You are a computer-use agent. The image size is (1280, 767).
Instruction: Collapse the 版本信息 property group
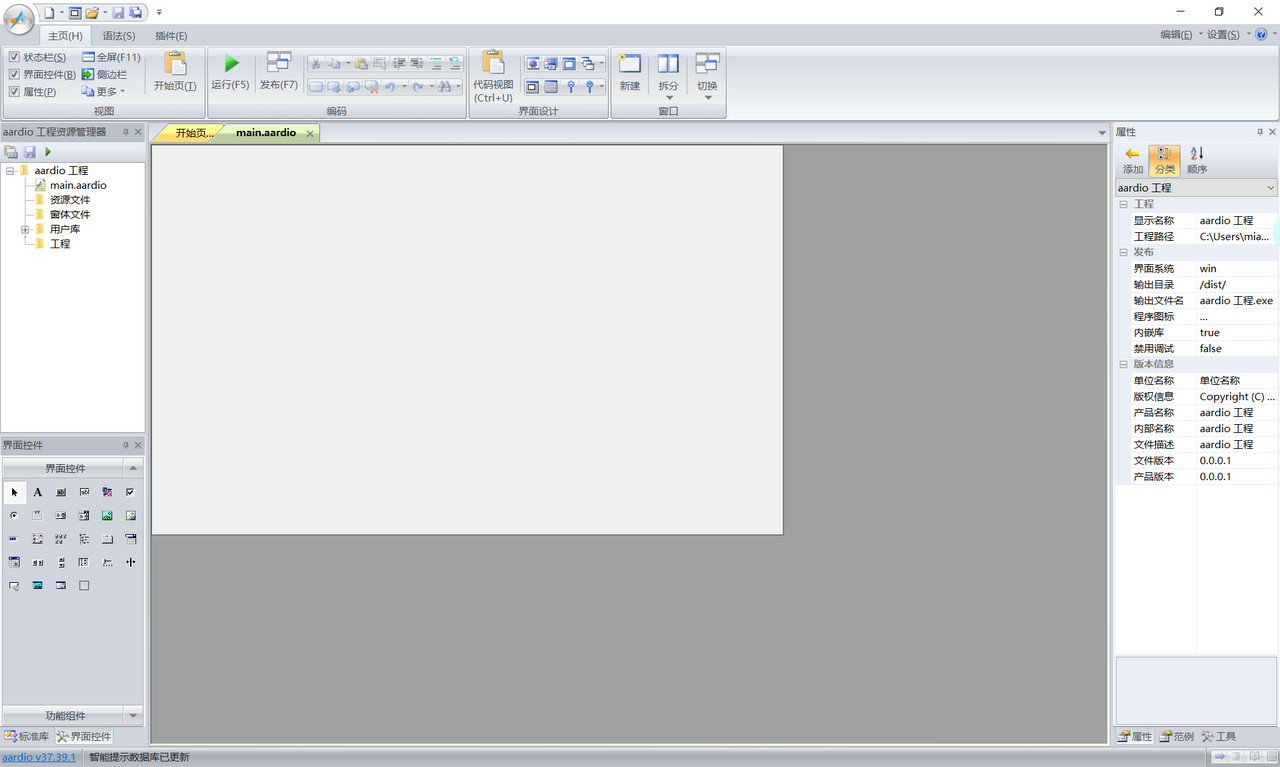click(x=1123, y=364)
